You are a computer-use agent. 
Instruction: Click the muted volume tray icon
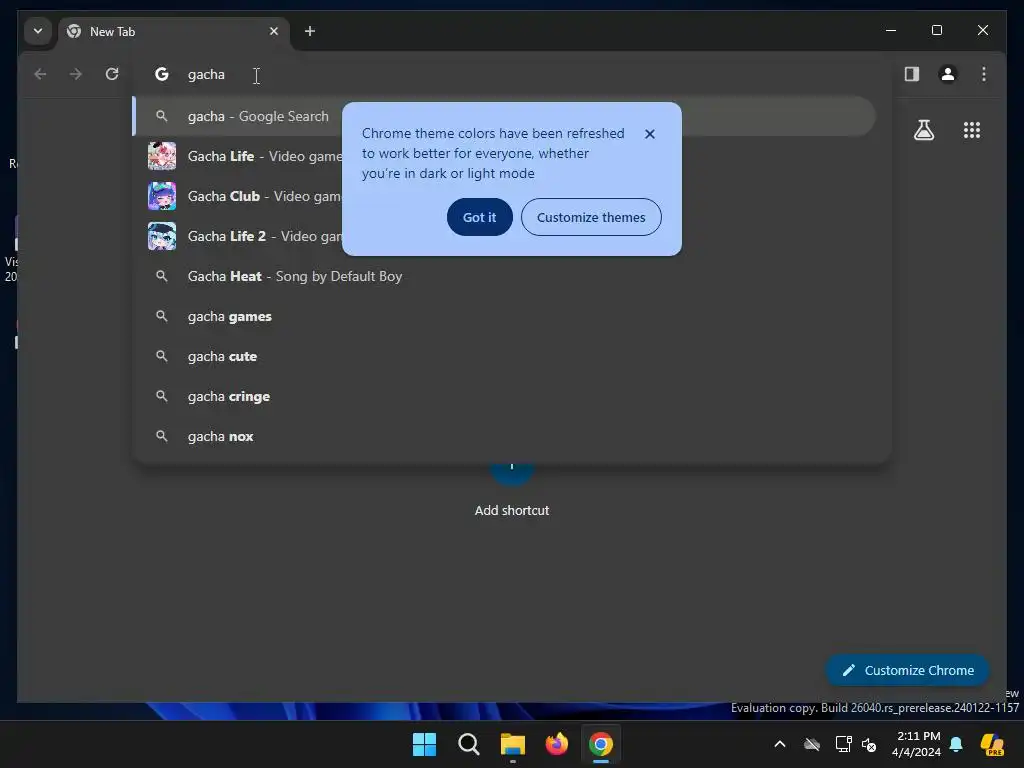click(x=869, y=744)
